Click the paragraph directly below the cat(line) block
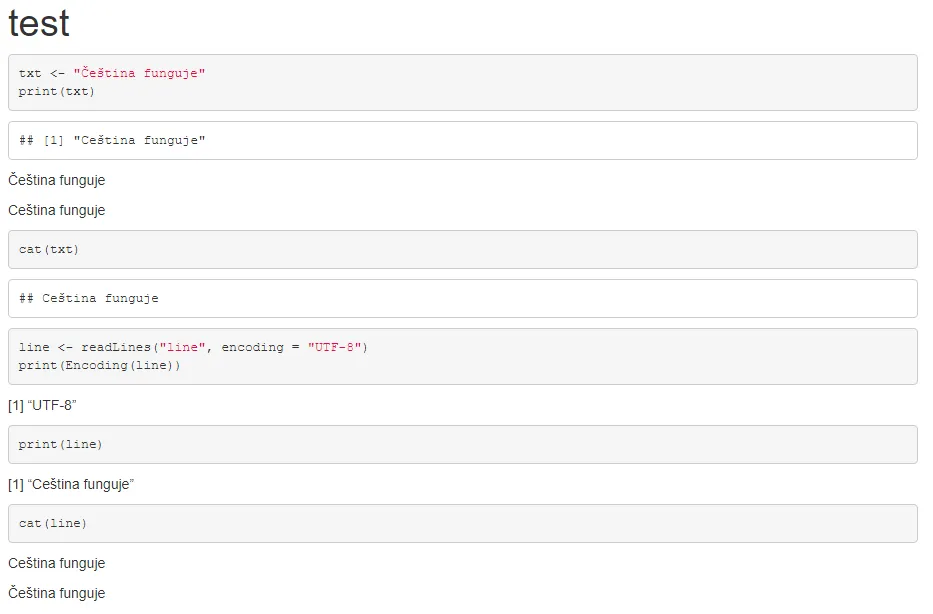Image resolution: width=933 pixels, height=614 pixels. pos(57,564)
